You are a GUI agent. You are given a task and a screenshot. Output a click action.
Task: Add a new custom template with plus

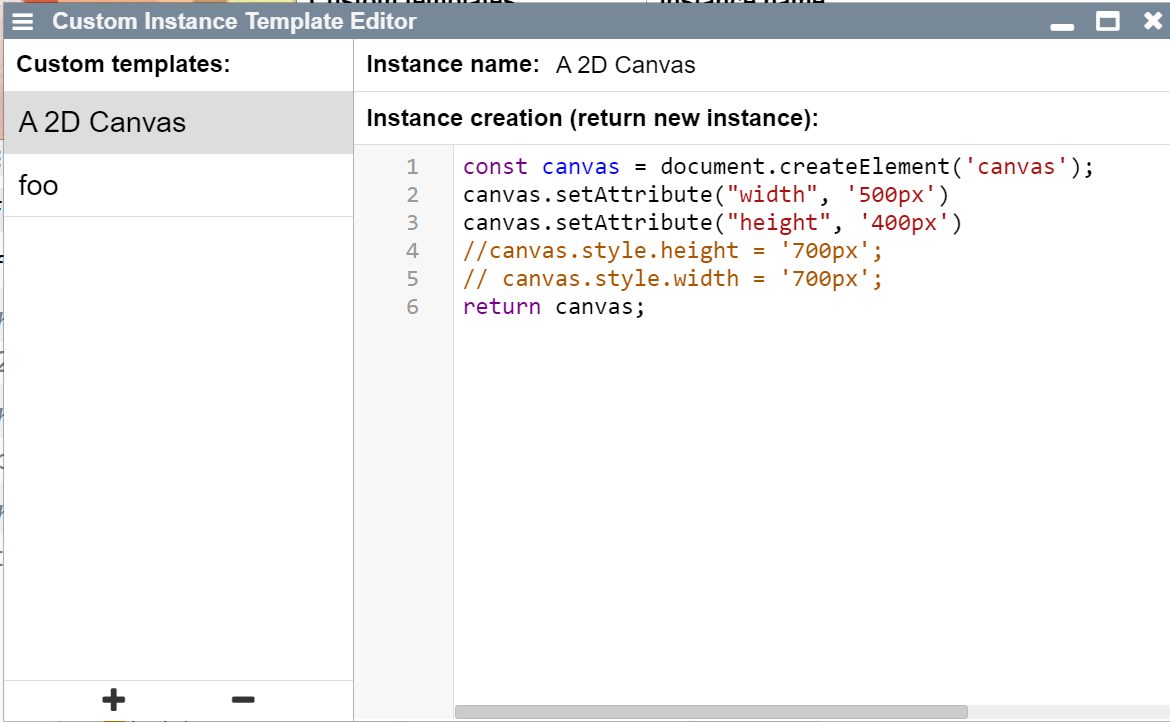click(x=113, y=700)
